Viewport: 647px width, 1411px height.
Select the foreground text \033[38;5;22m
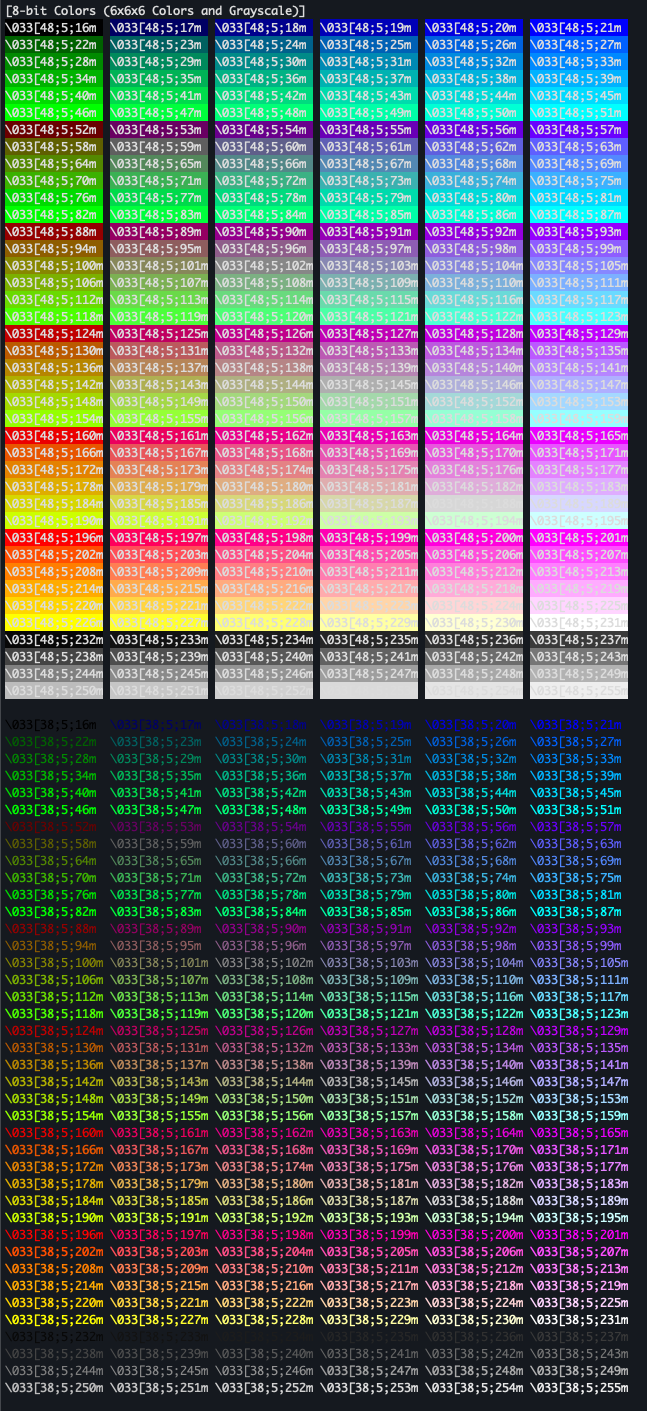pos(51,742)
